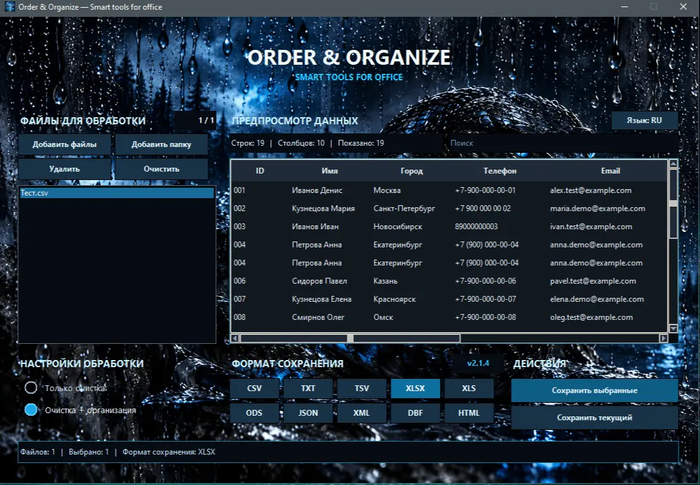Image resolution: width=700 pixels, height=485 pixels.
Task: Choose the XLSX save format
Action: tap(415, 388)
